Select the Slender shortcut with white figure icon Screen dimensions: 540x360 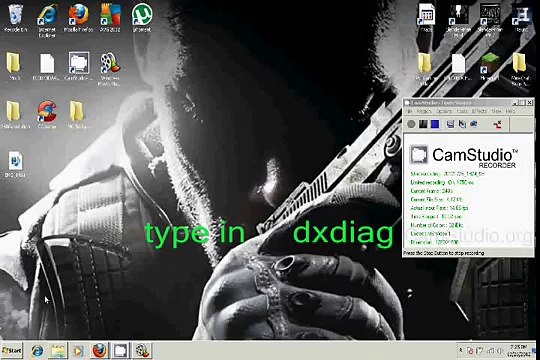[458, 20]
